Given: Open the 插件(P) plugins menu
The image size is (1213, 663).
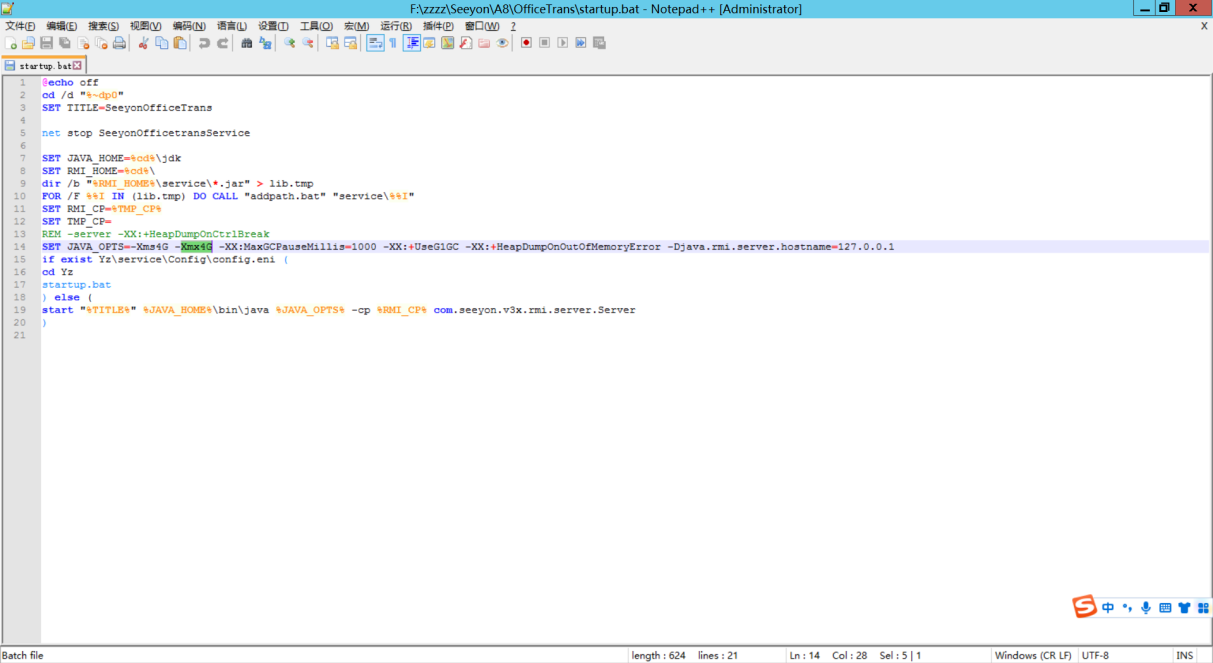Looking at the screenshot, I should tap(439, 26).
